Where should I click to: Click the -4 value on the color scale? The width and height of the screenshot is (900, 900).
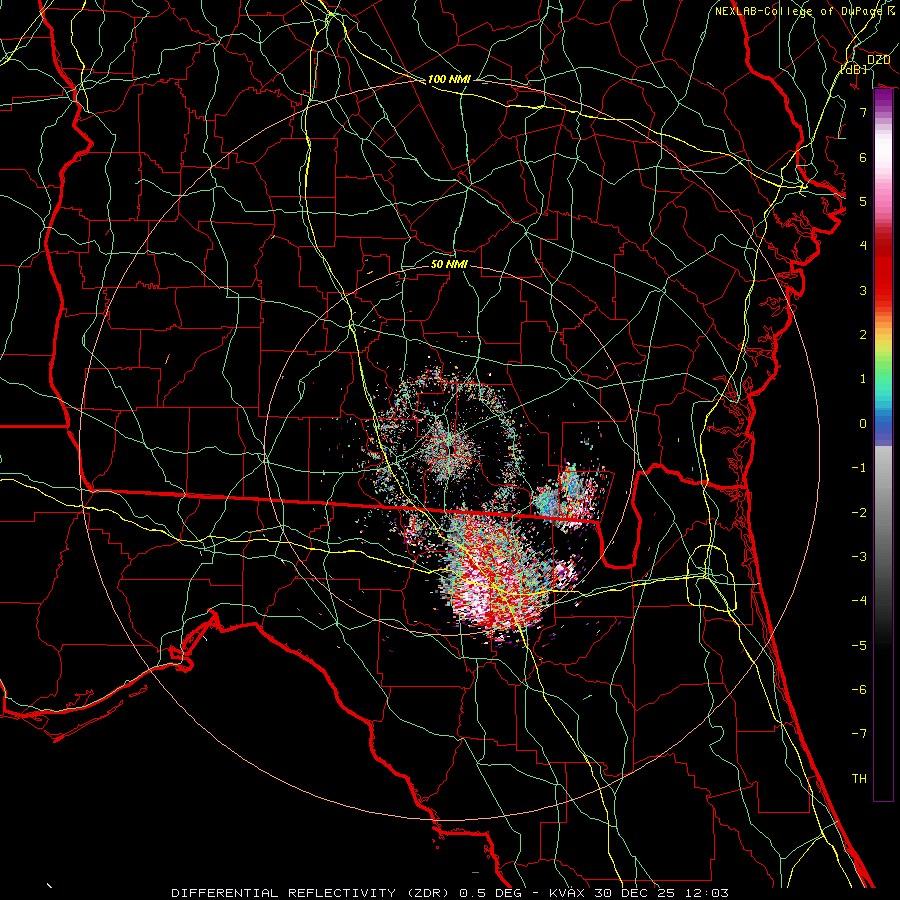pos(859,601)
